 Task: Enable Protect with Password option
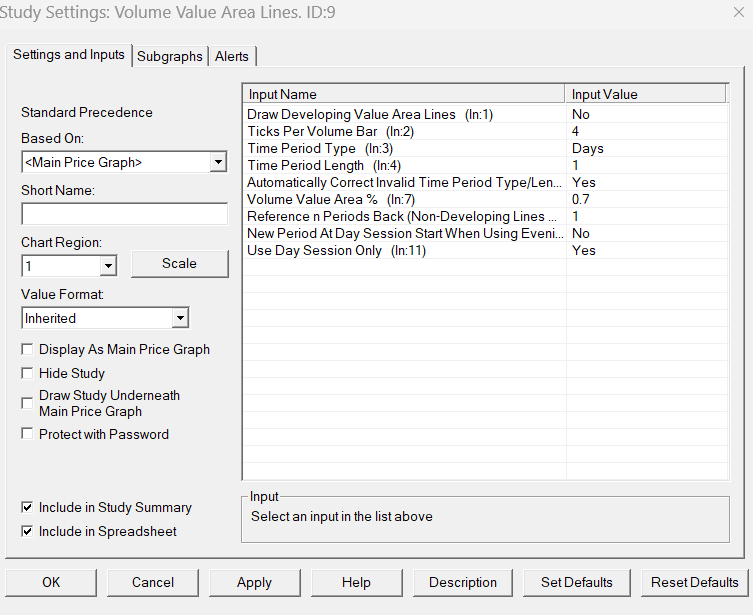[x=27, y=434]
